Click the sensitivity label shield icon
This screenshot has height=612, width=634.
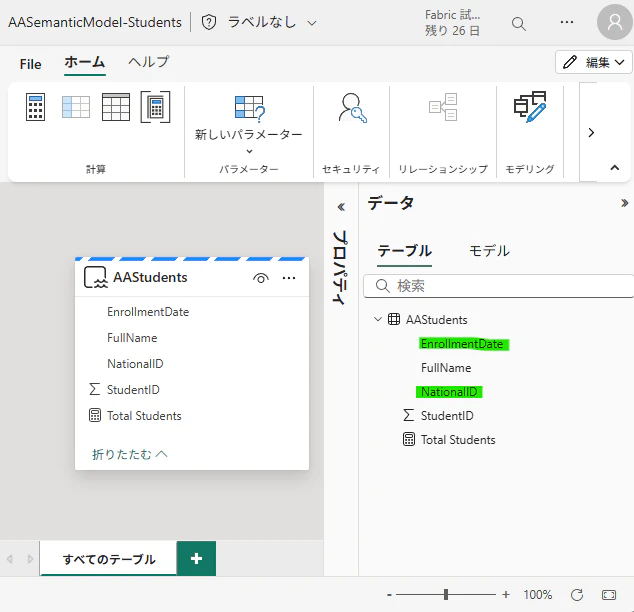tap(209, 22)
